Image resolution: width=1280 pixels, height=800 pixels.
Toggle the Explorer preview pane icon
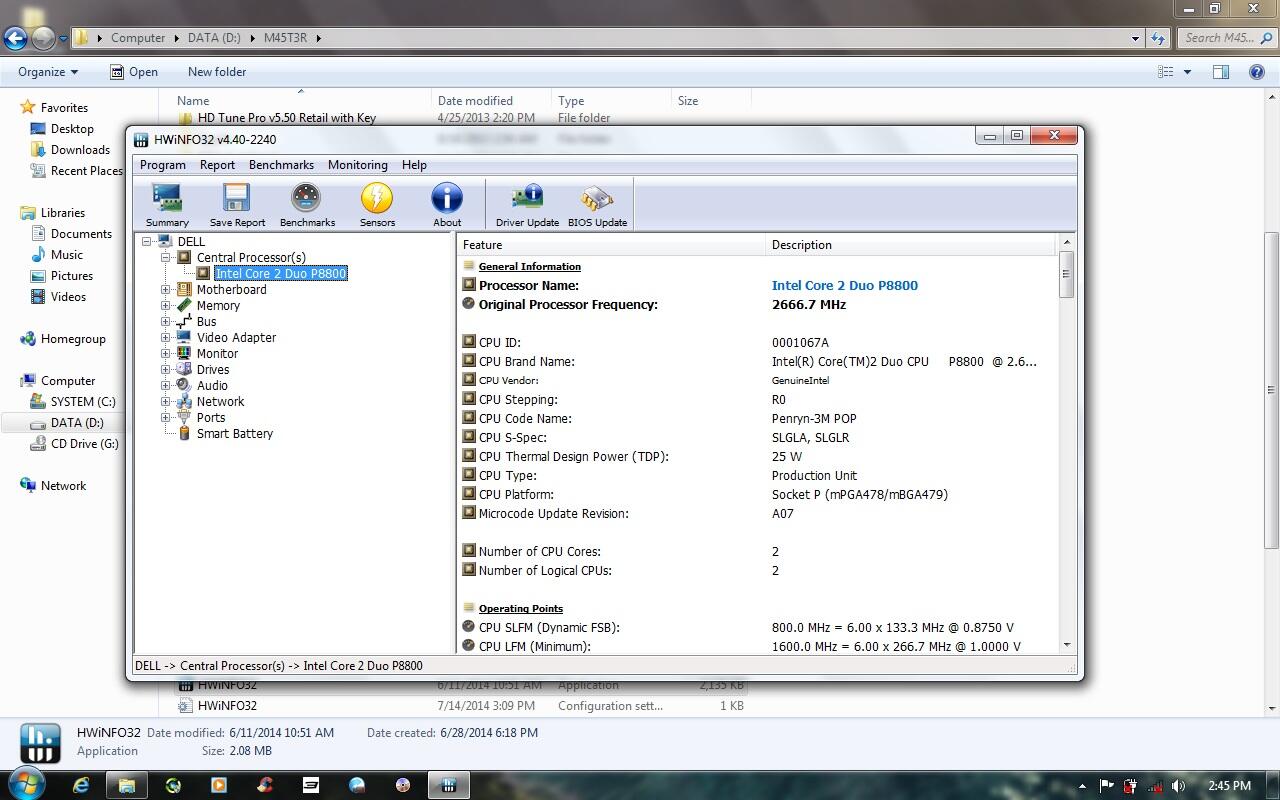pos(1220,72)
